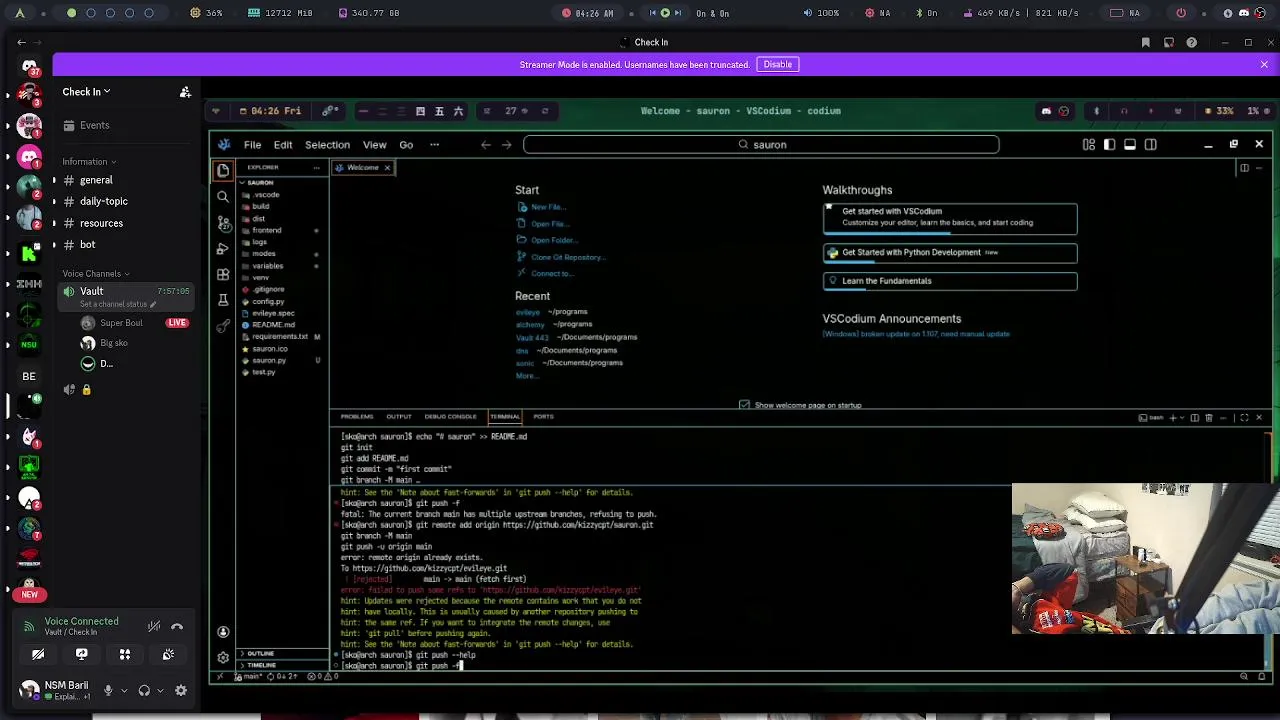Toggle Secondary Side Bar from title bar
Screen dimensions: 1280x720
(1151, 145)
